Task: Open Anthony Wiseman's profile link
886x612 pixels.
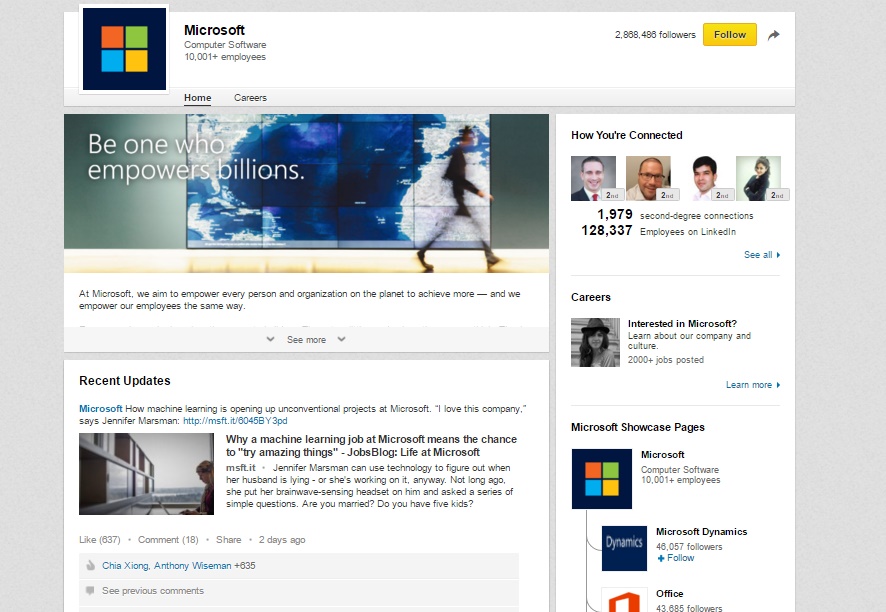Action: 193,566
